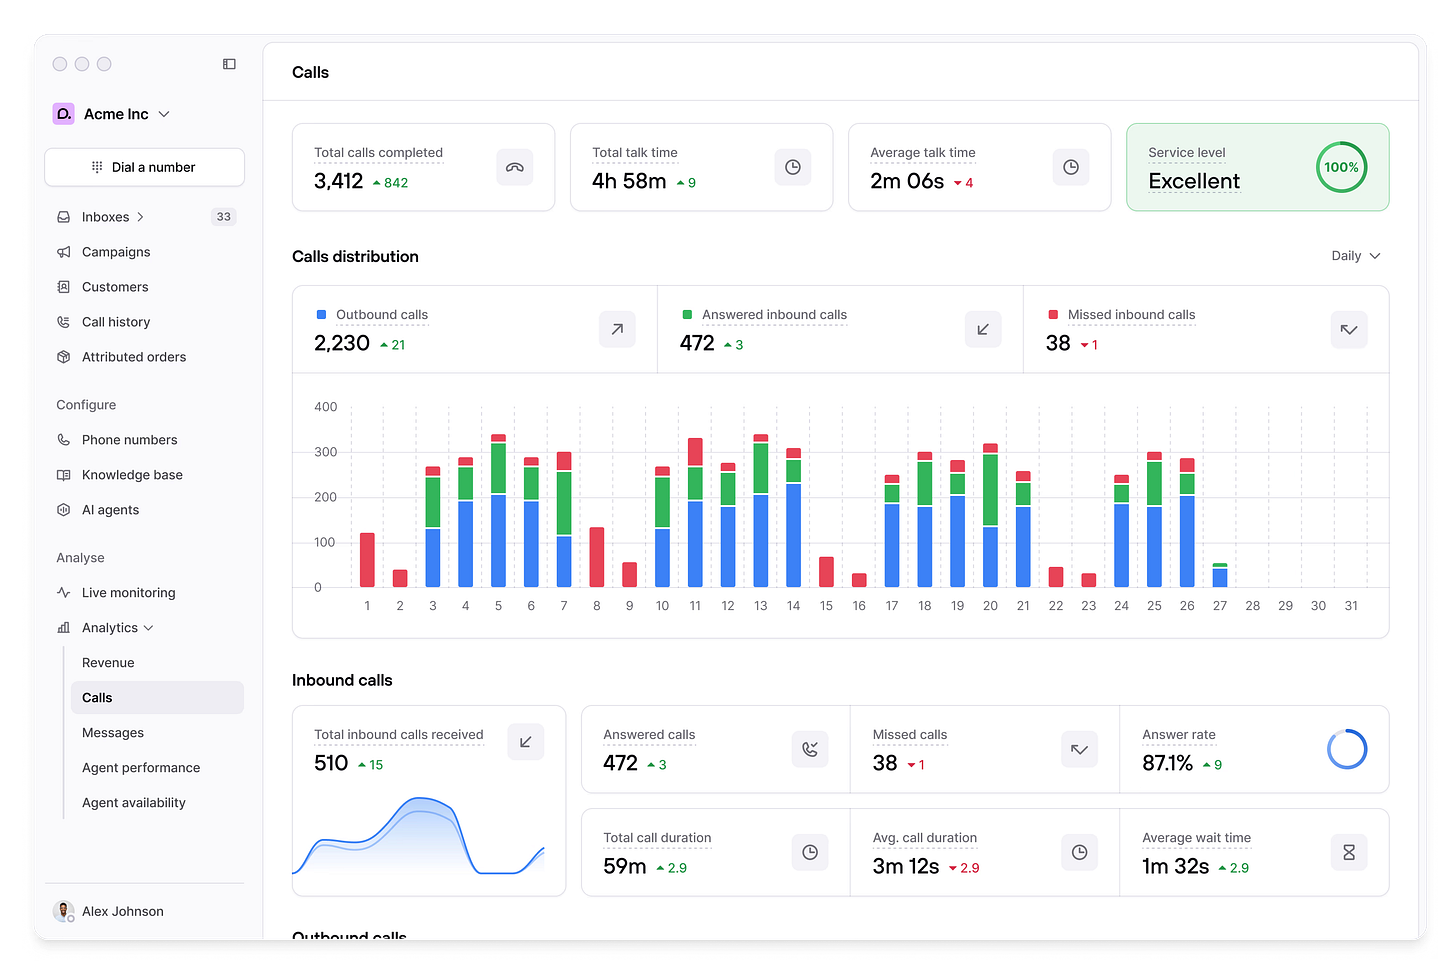Viewport: 1456px width, 978px height.
Task: Open the Daily interval dropdown
Action: point(1356,256)
